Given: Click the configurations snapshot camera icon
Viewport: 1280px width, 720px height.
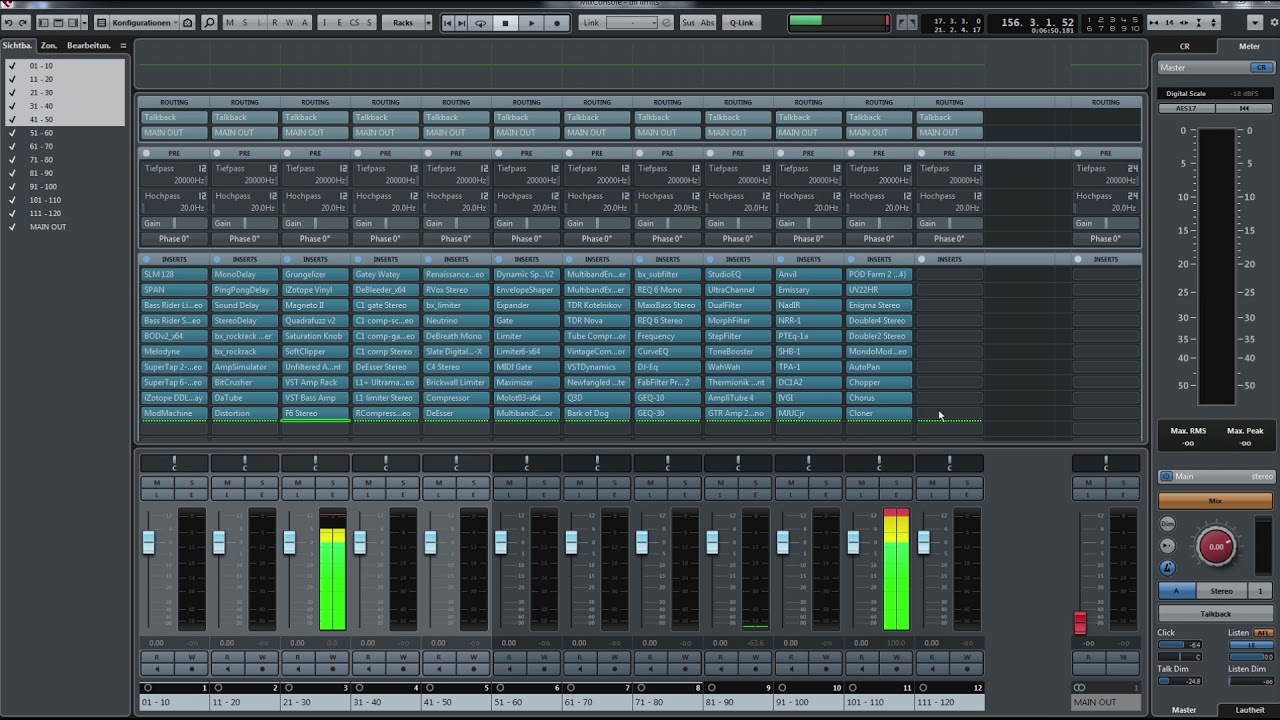Looking at the screenshot, I should (x=187, y=22).
